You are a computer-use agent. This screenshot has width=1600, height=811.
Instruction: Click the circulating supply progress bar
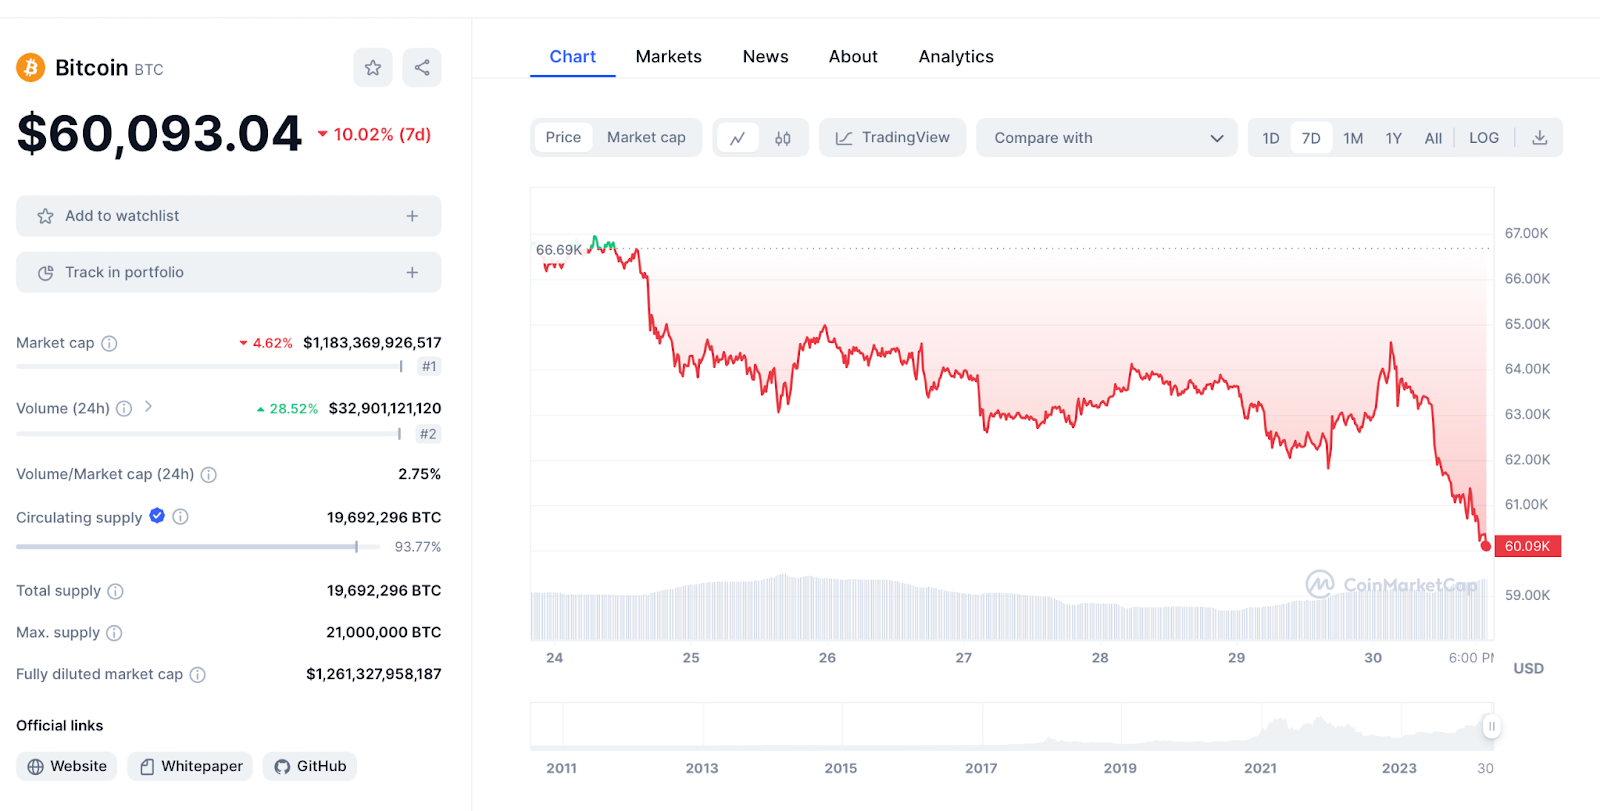[x=198, y=547]
